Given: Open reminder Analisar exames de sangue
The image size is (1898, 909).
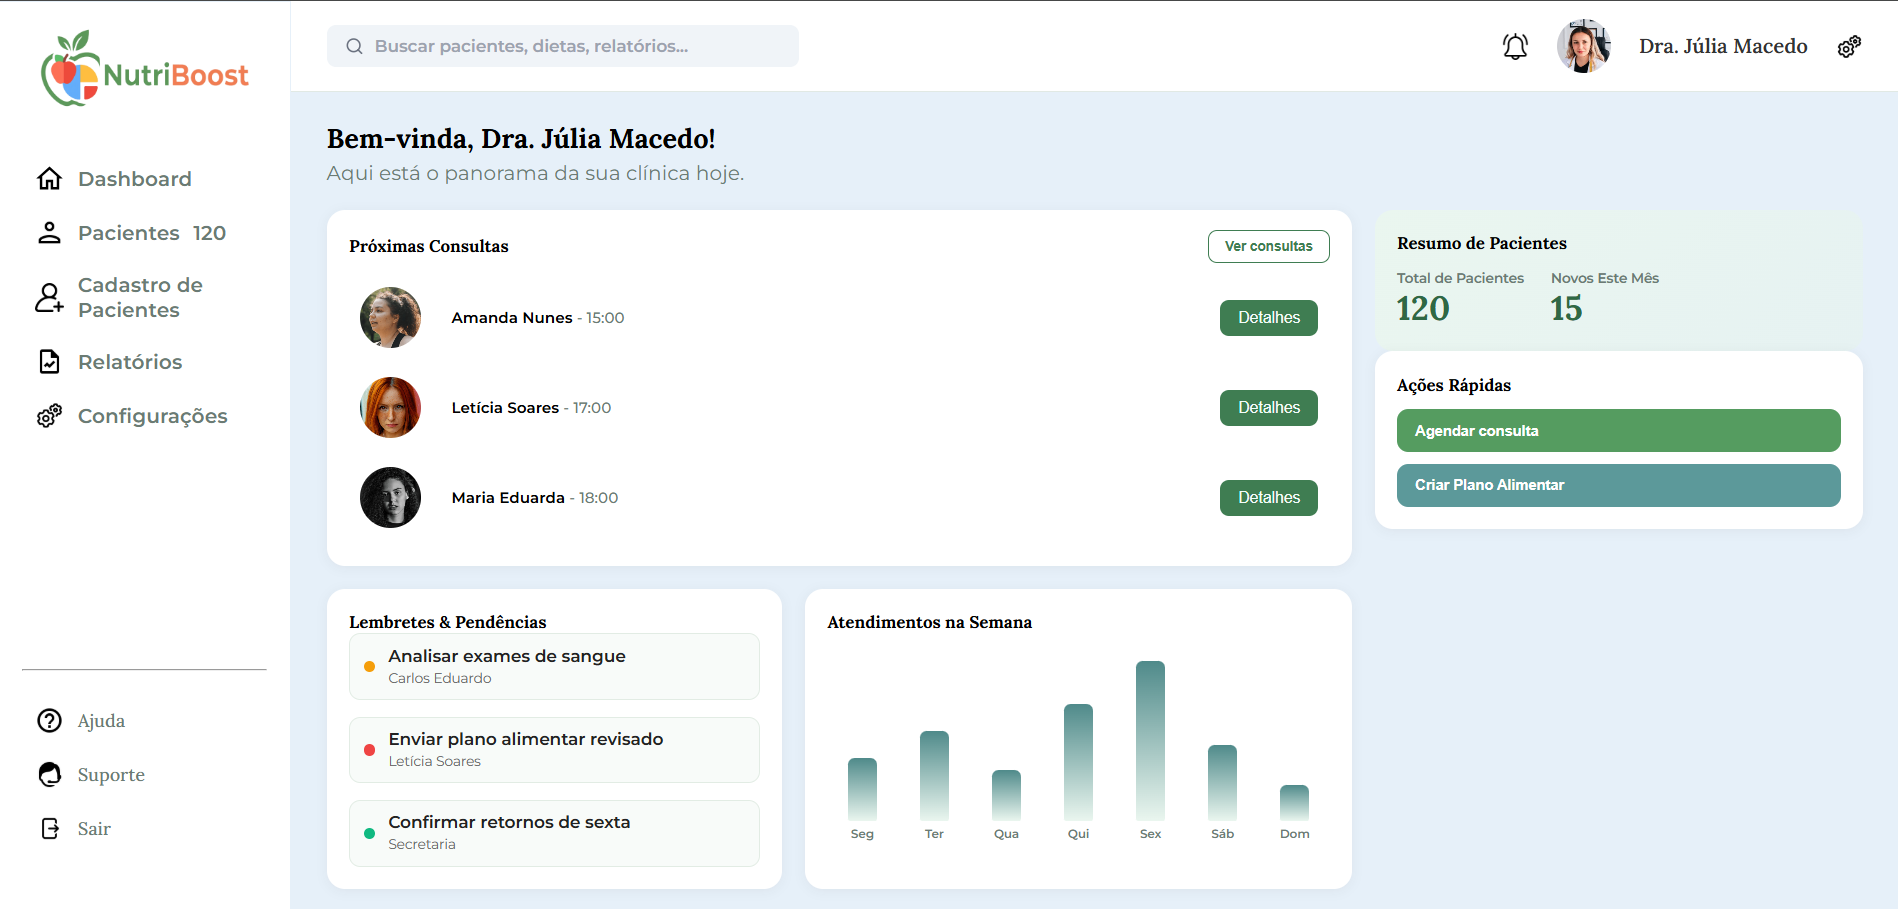Looking at the screenshot, I should (554, 667).
